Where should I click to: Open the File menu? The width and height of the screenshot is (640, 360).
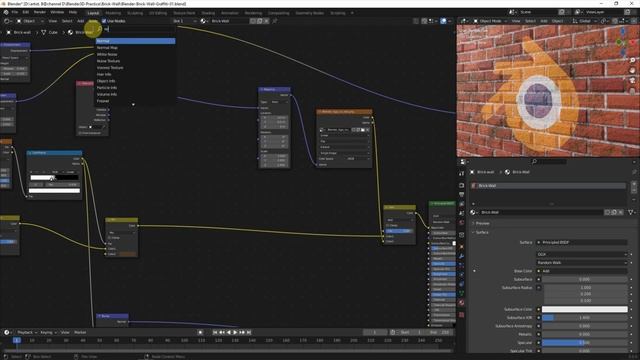[x=15, y=12]
